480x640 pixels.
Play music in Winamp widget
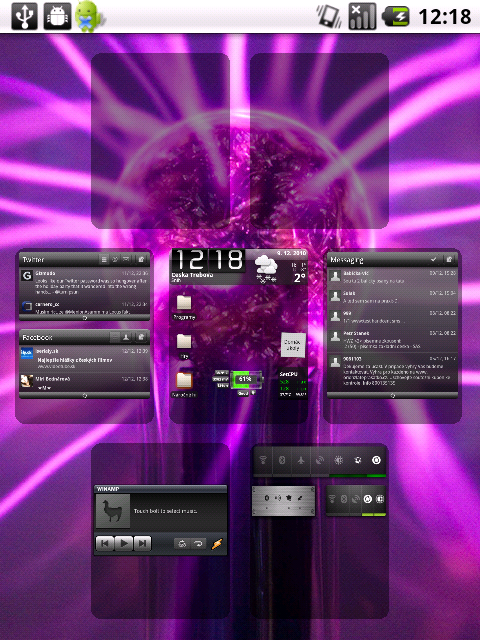124,543
